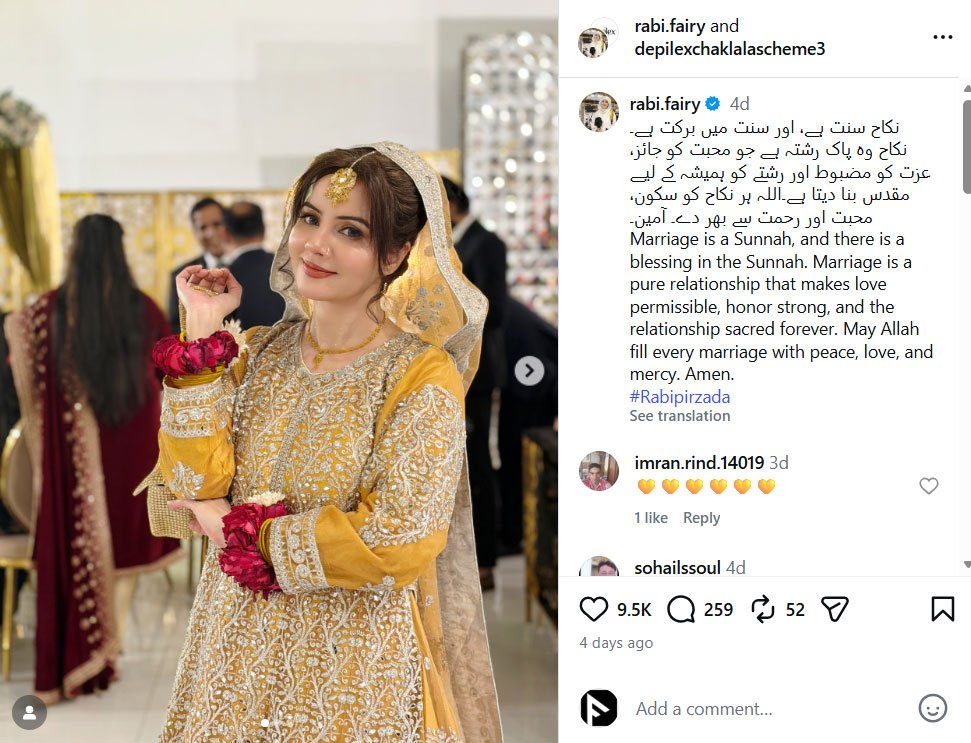Like imran.rind.14019's comment heart
The image size is (971, 743).
928,486
